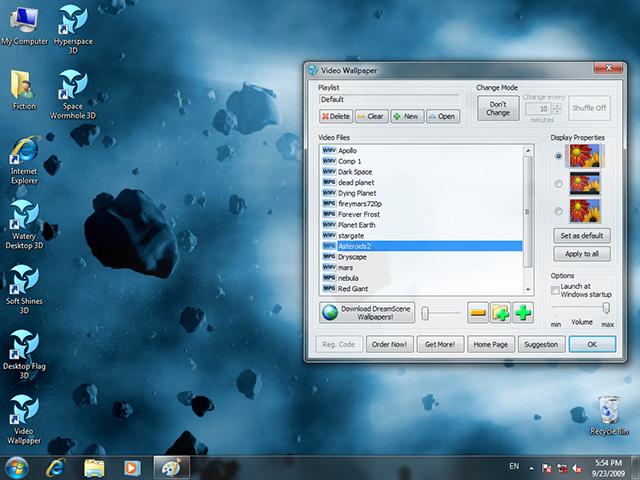Select the third display properties radio option
This screenshot has width=640, height=480.
coord(558,211)
